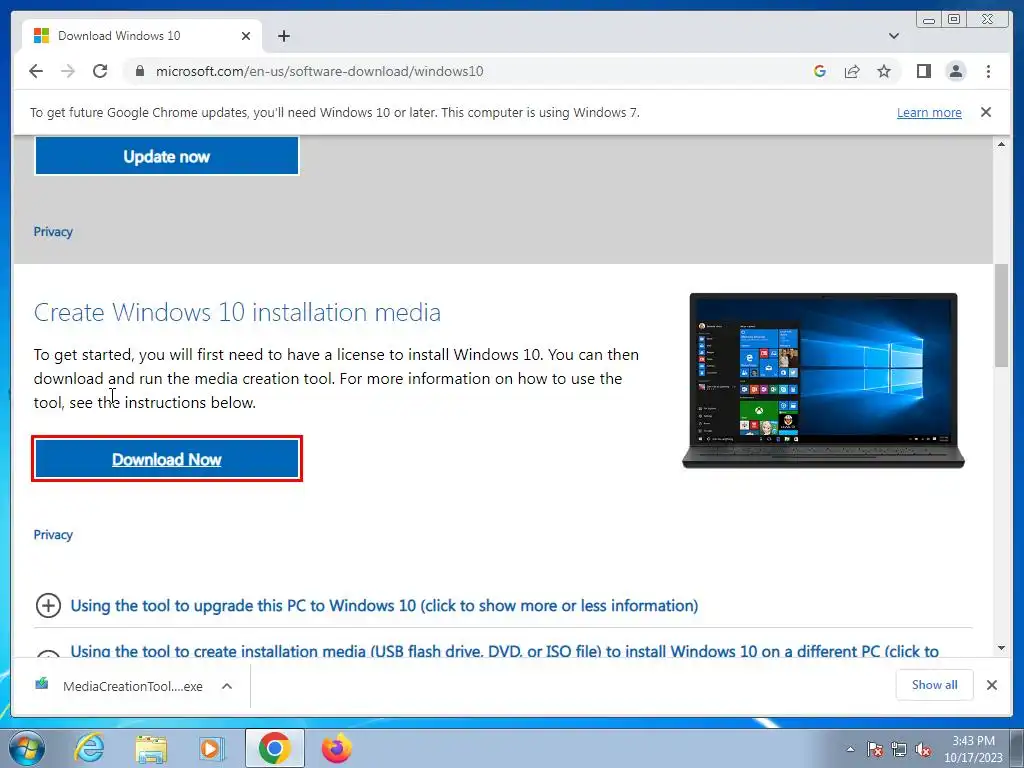This screenshot has width=1024, height=768.
Task: Open the Google search icon in address bar
Action: [820, 71]
